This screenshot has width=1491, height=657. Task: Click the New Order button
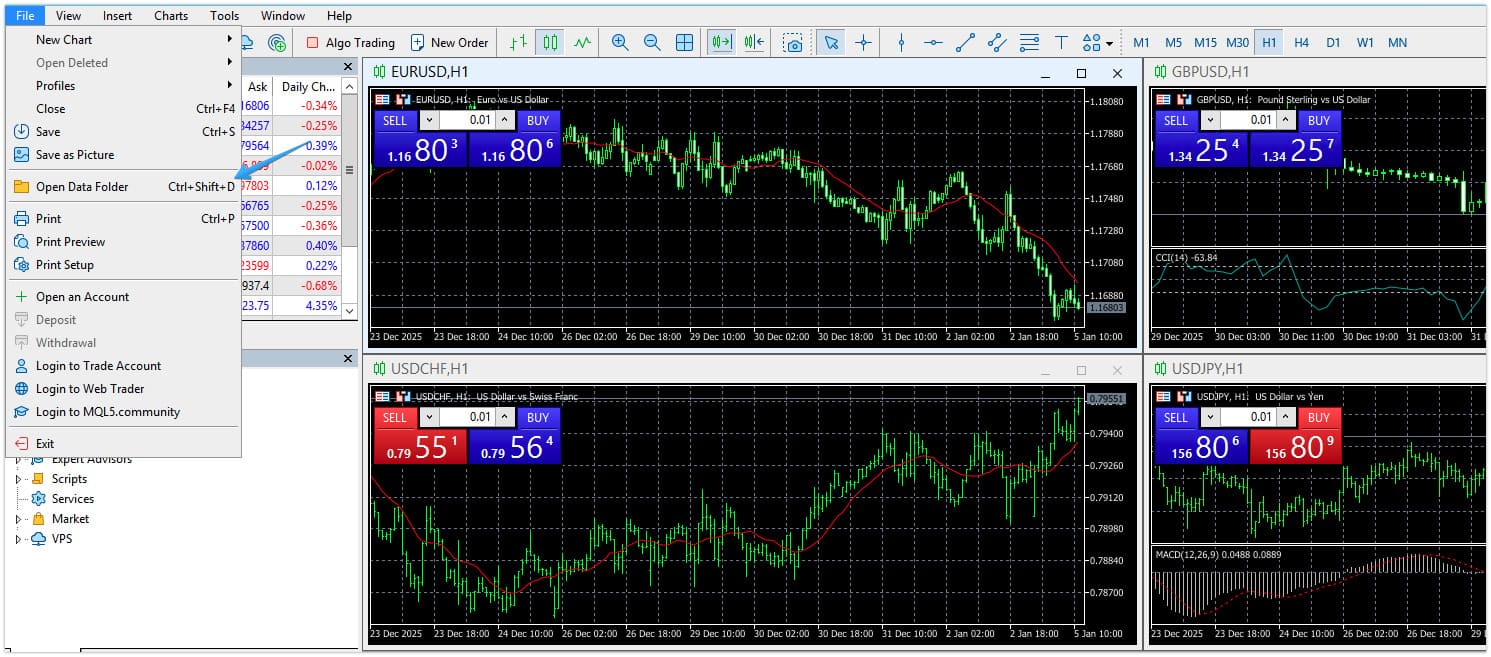(450, 42)
